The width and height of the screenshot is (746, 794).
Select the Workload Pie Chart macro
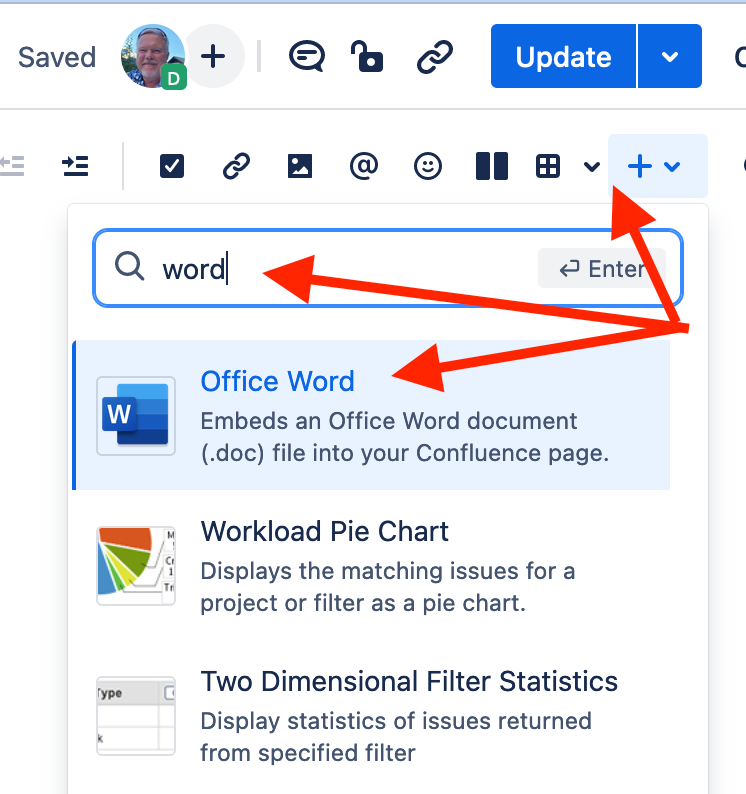point(371,566)
